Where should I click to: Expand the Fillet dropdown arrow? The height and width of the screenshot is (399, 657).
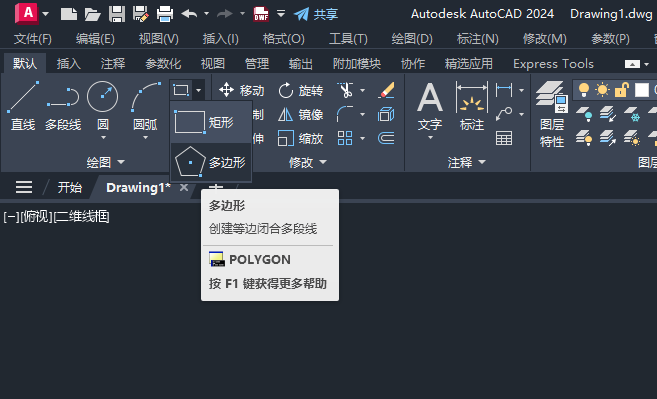362,114
